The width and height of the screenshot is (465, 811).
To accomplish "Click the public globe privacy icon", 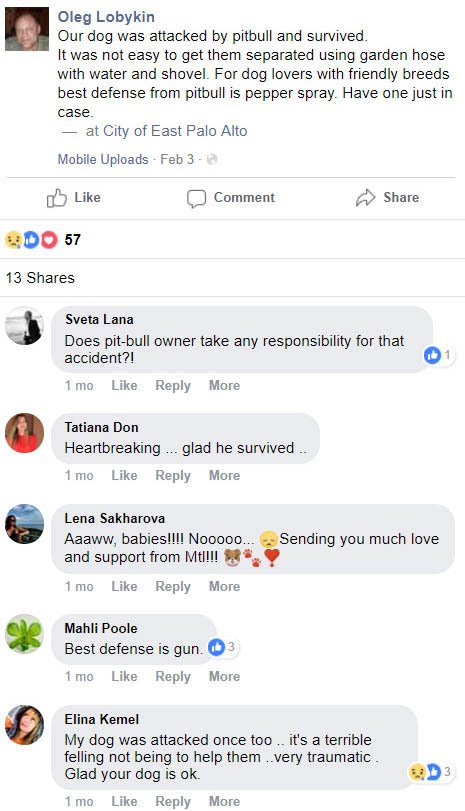I will 212,160.
